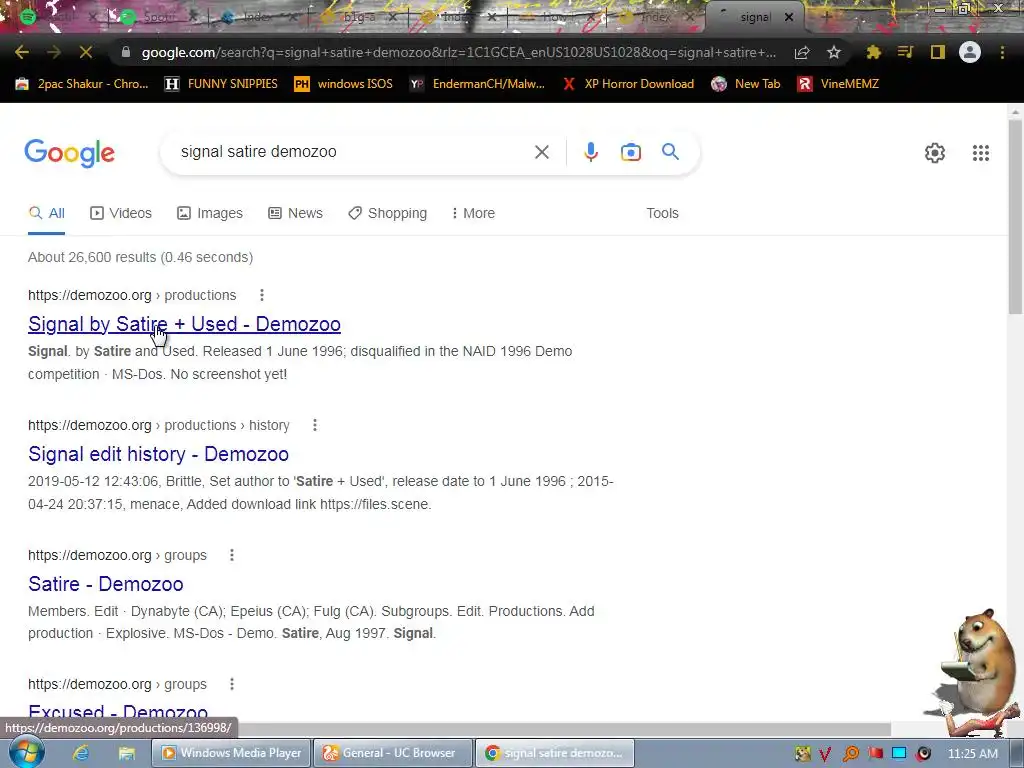
Task: Click the Google logo
Action: pos(69,153)
